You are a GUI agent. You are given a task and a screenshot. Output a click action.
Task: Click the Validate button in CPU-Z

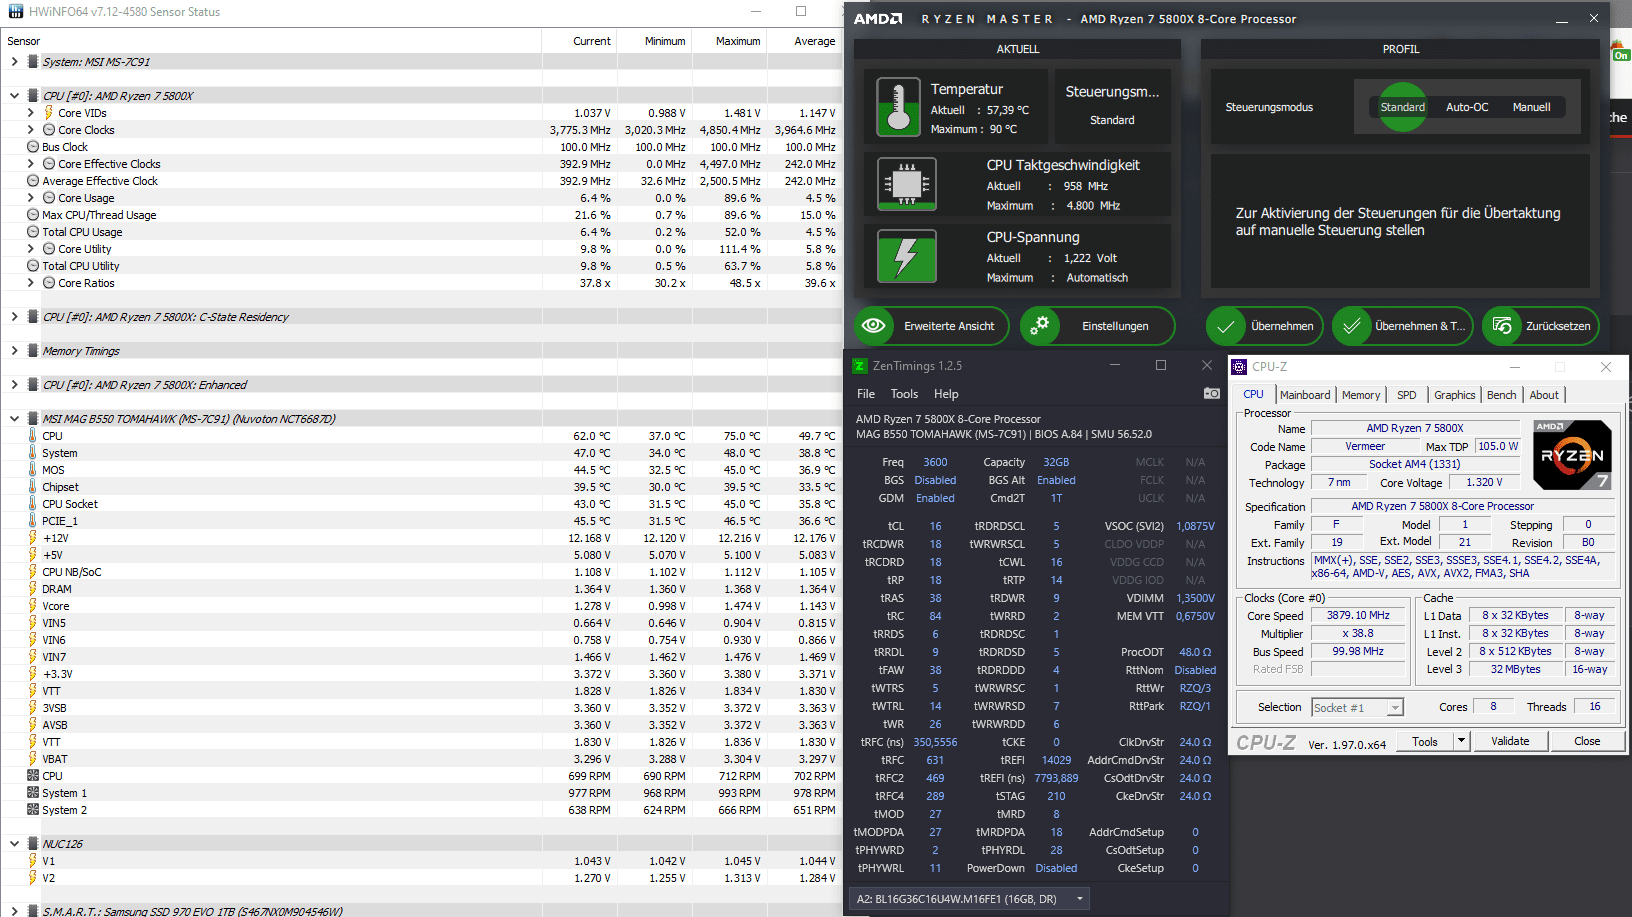tap(1510, 741)
